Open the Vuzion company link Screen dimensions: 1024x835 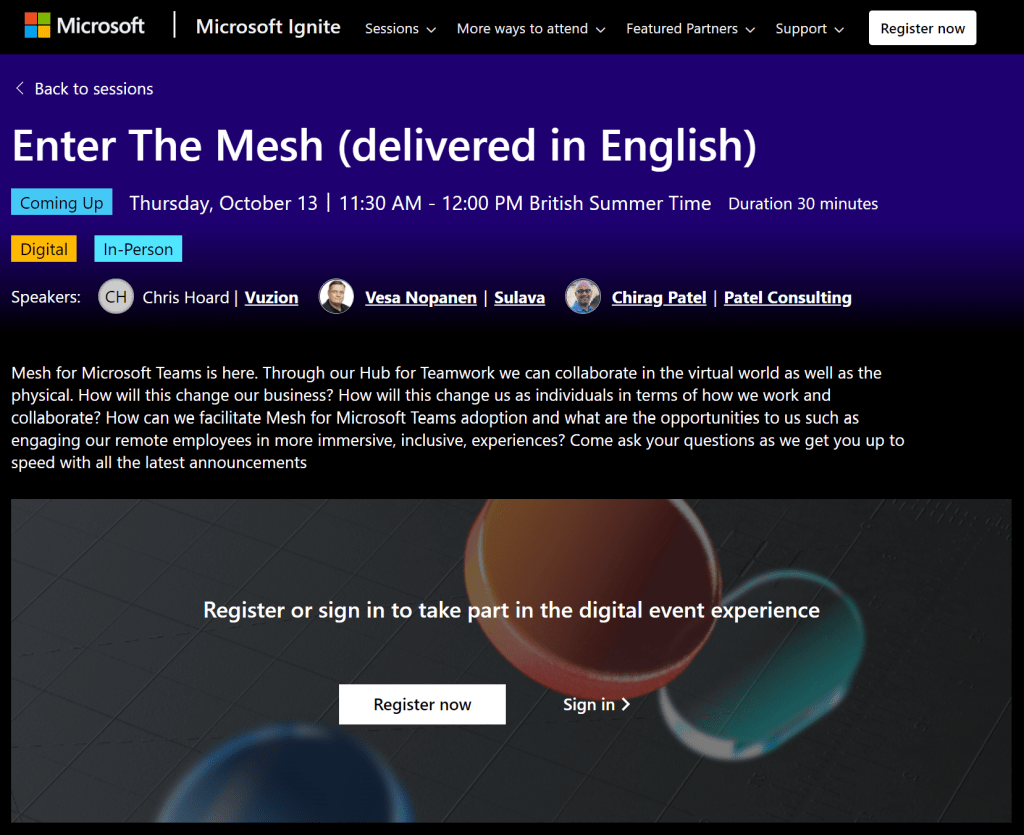(x=271, y=297)
